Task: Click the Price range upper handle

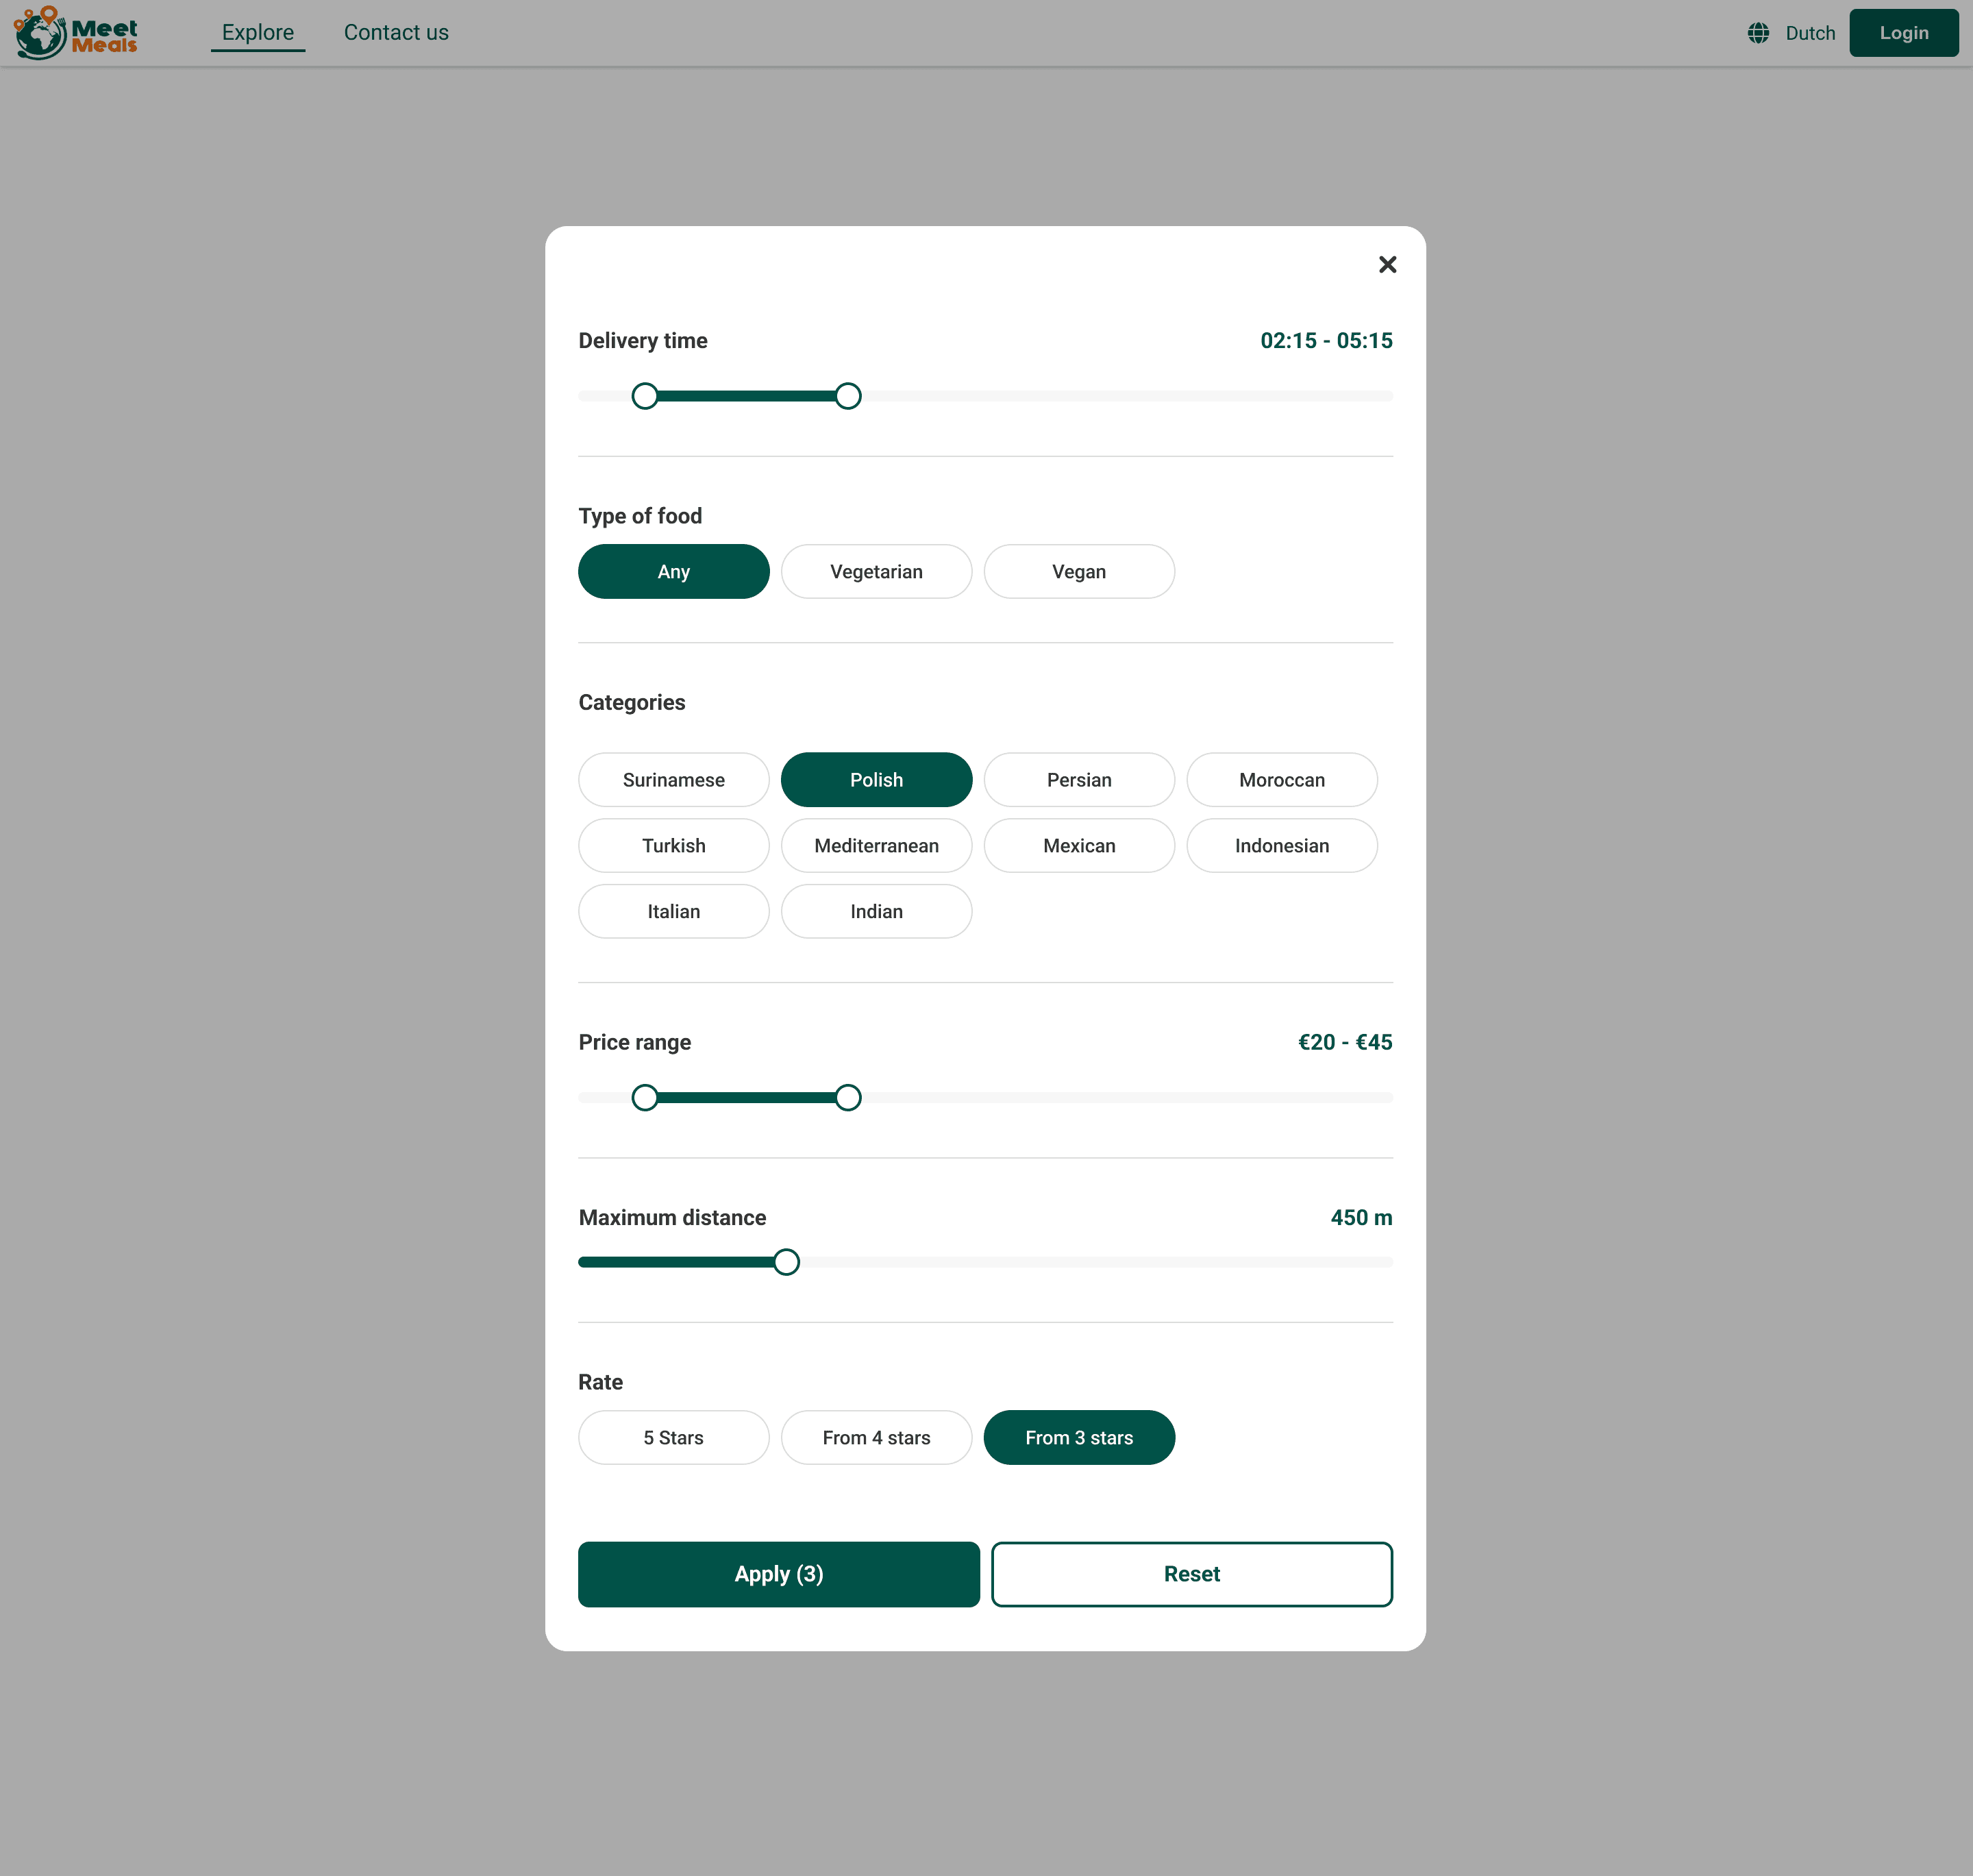Action: tap(848, 1098)
